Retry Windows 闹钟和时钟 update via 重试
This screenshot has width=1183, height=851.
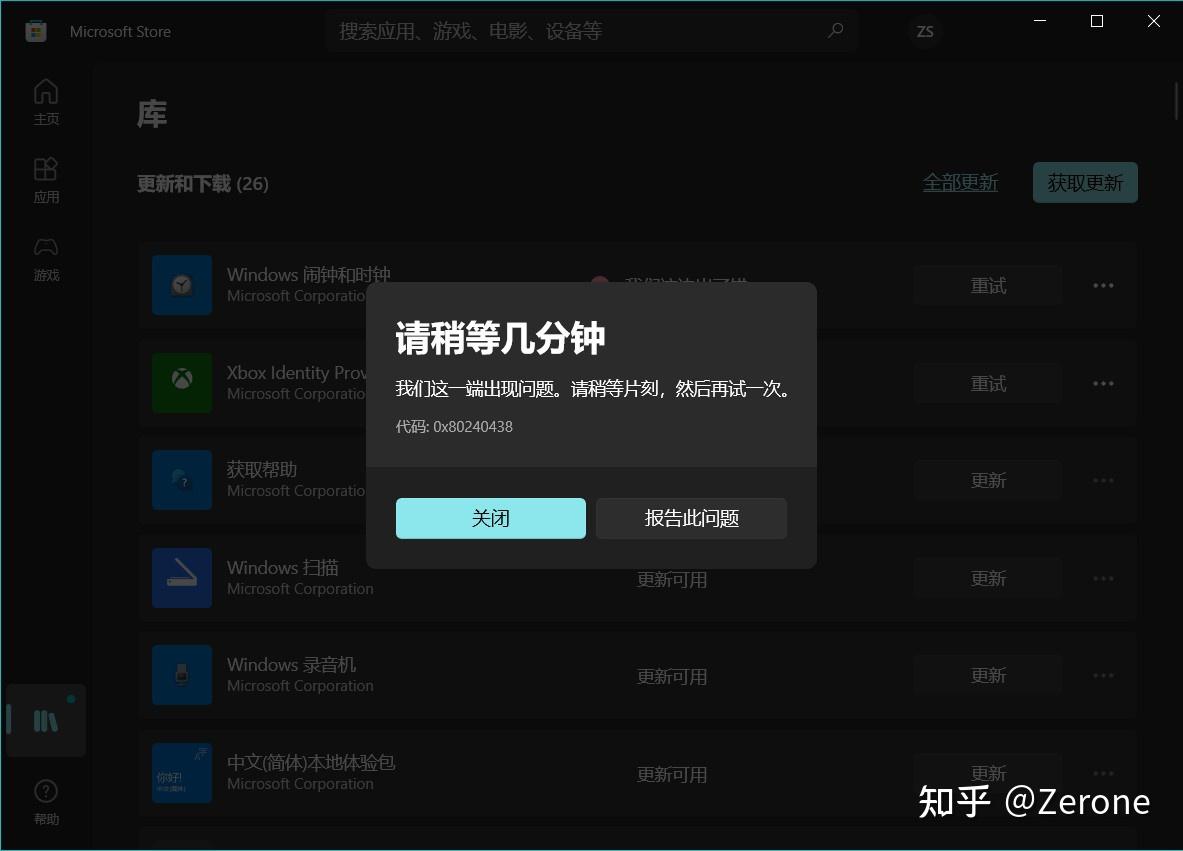[x=988, y=285]
